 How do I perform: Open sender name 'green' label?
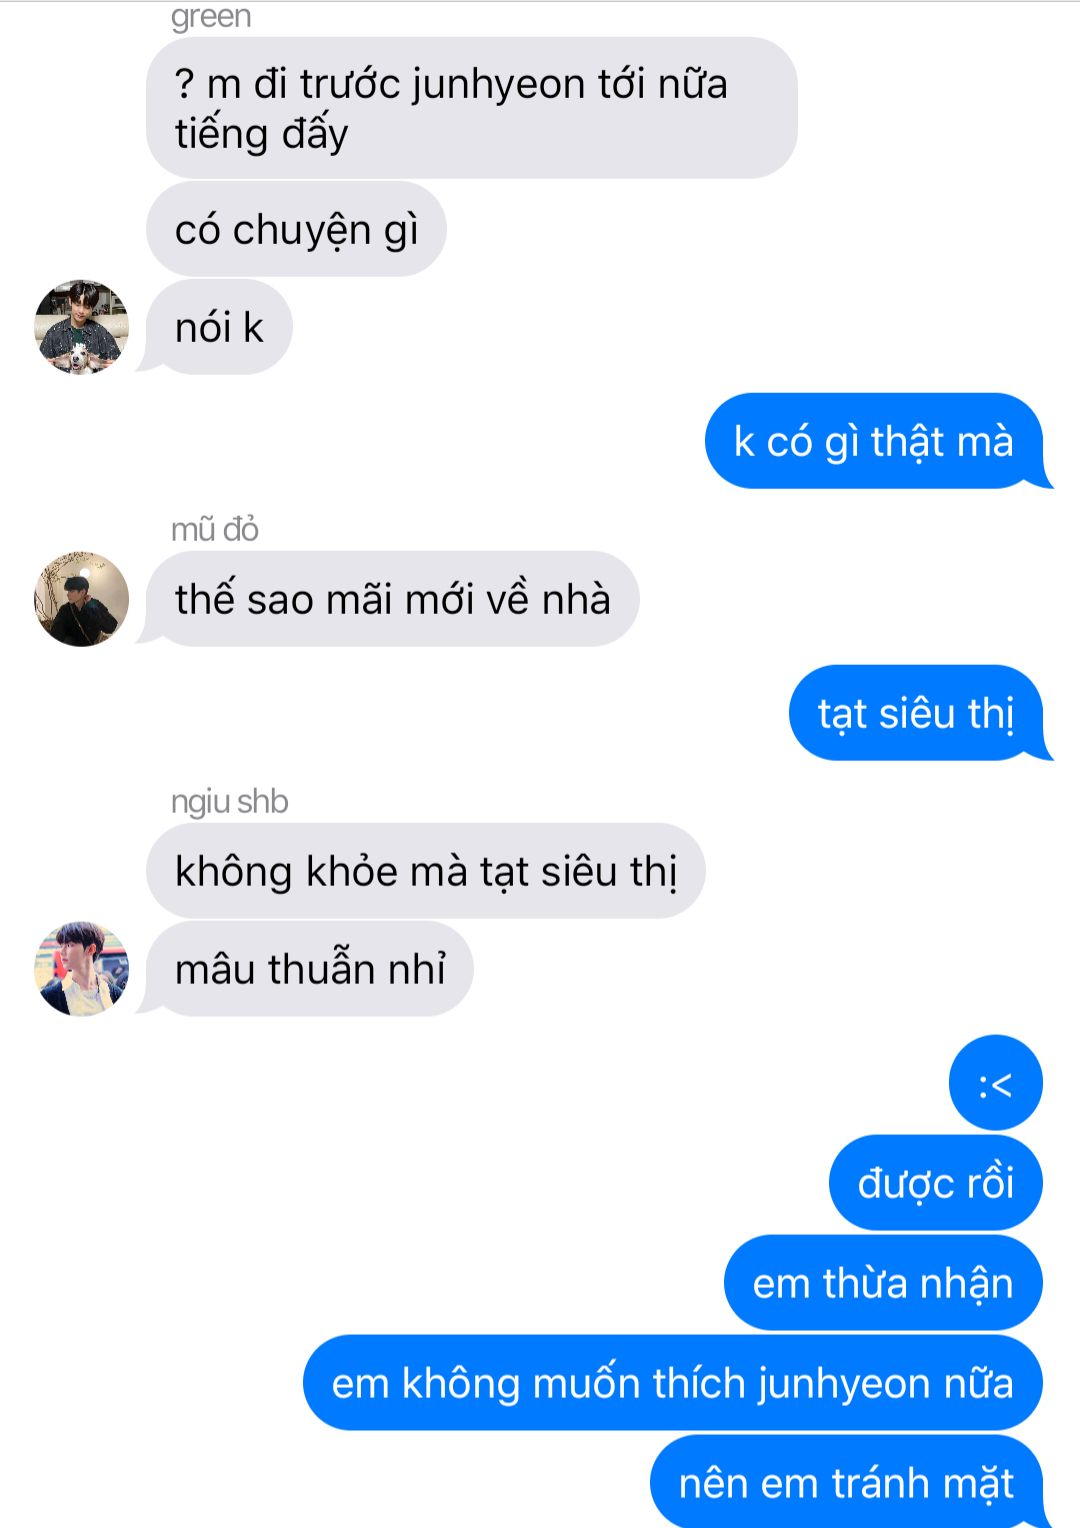[x=211, y=17]
